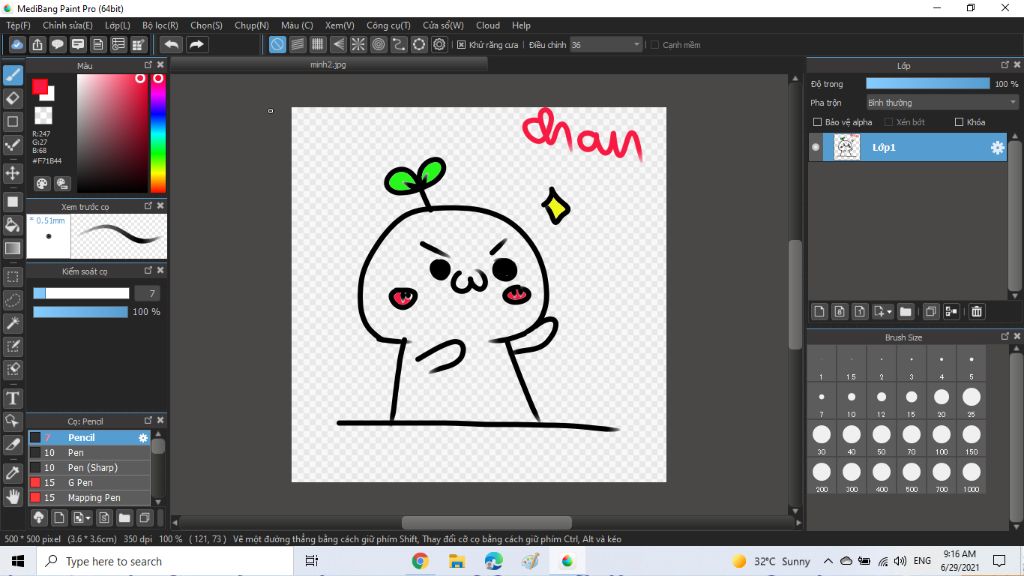The image size is (1024, 576).
Task: Open Lớp1 layer settings gear
Action: (x=997, y=148)
